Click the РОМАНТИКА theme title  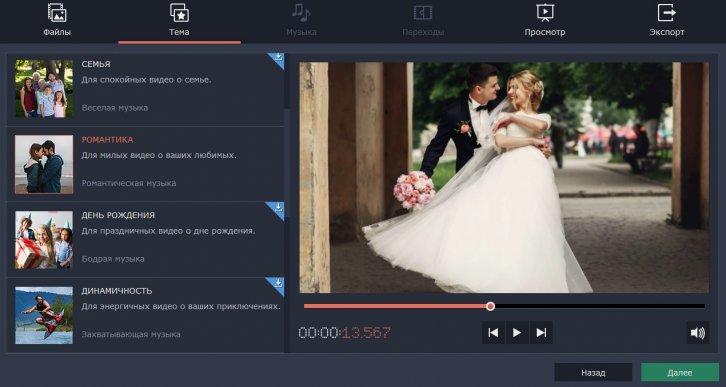click(107, 140)
